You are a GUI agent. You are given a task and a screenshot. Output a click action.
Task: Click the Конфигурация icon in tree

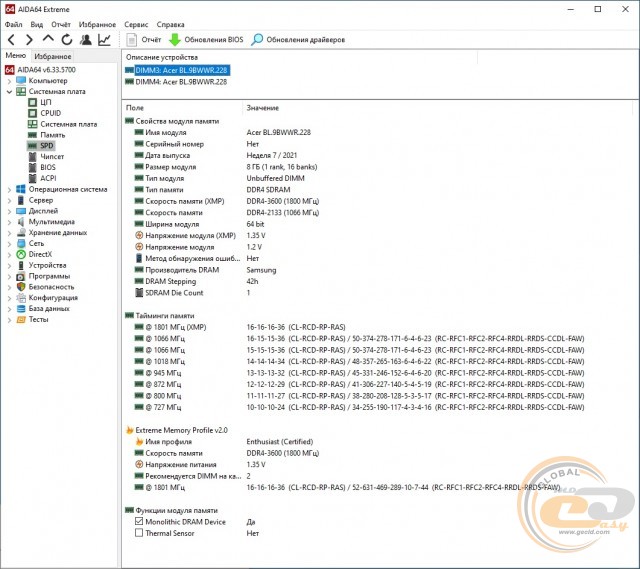tap(21, 298)
